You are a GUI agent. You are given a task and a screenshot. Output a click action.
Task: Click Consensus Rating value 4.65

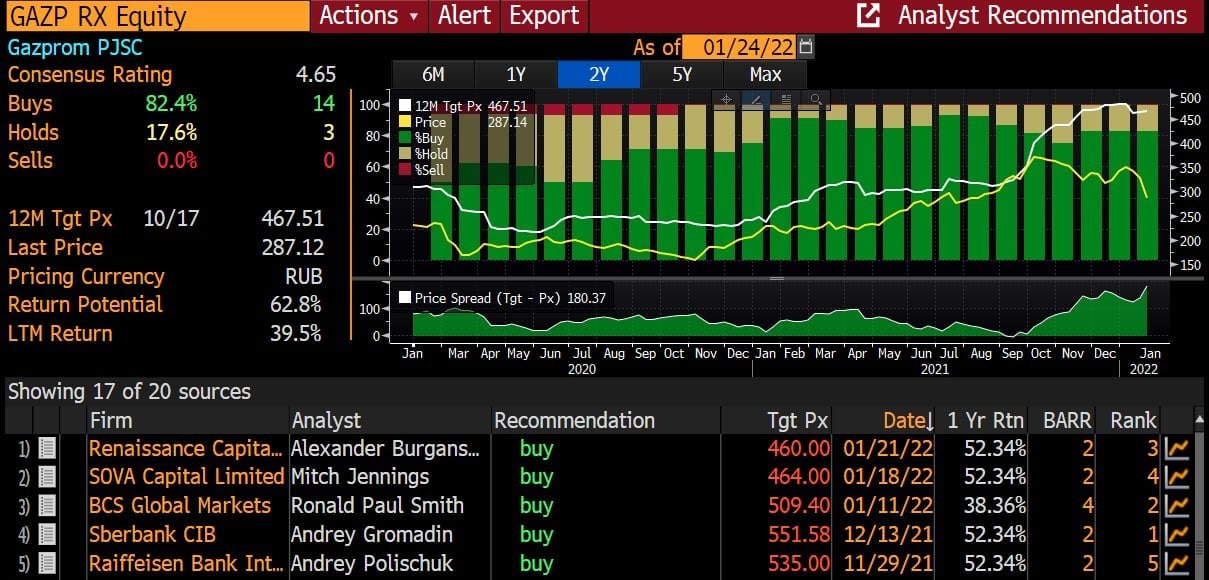[316, 75]
